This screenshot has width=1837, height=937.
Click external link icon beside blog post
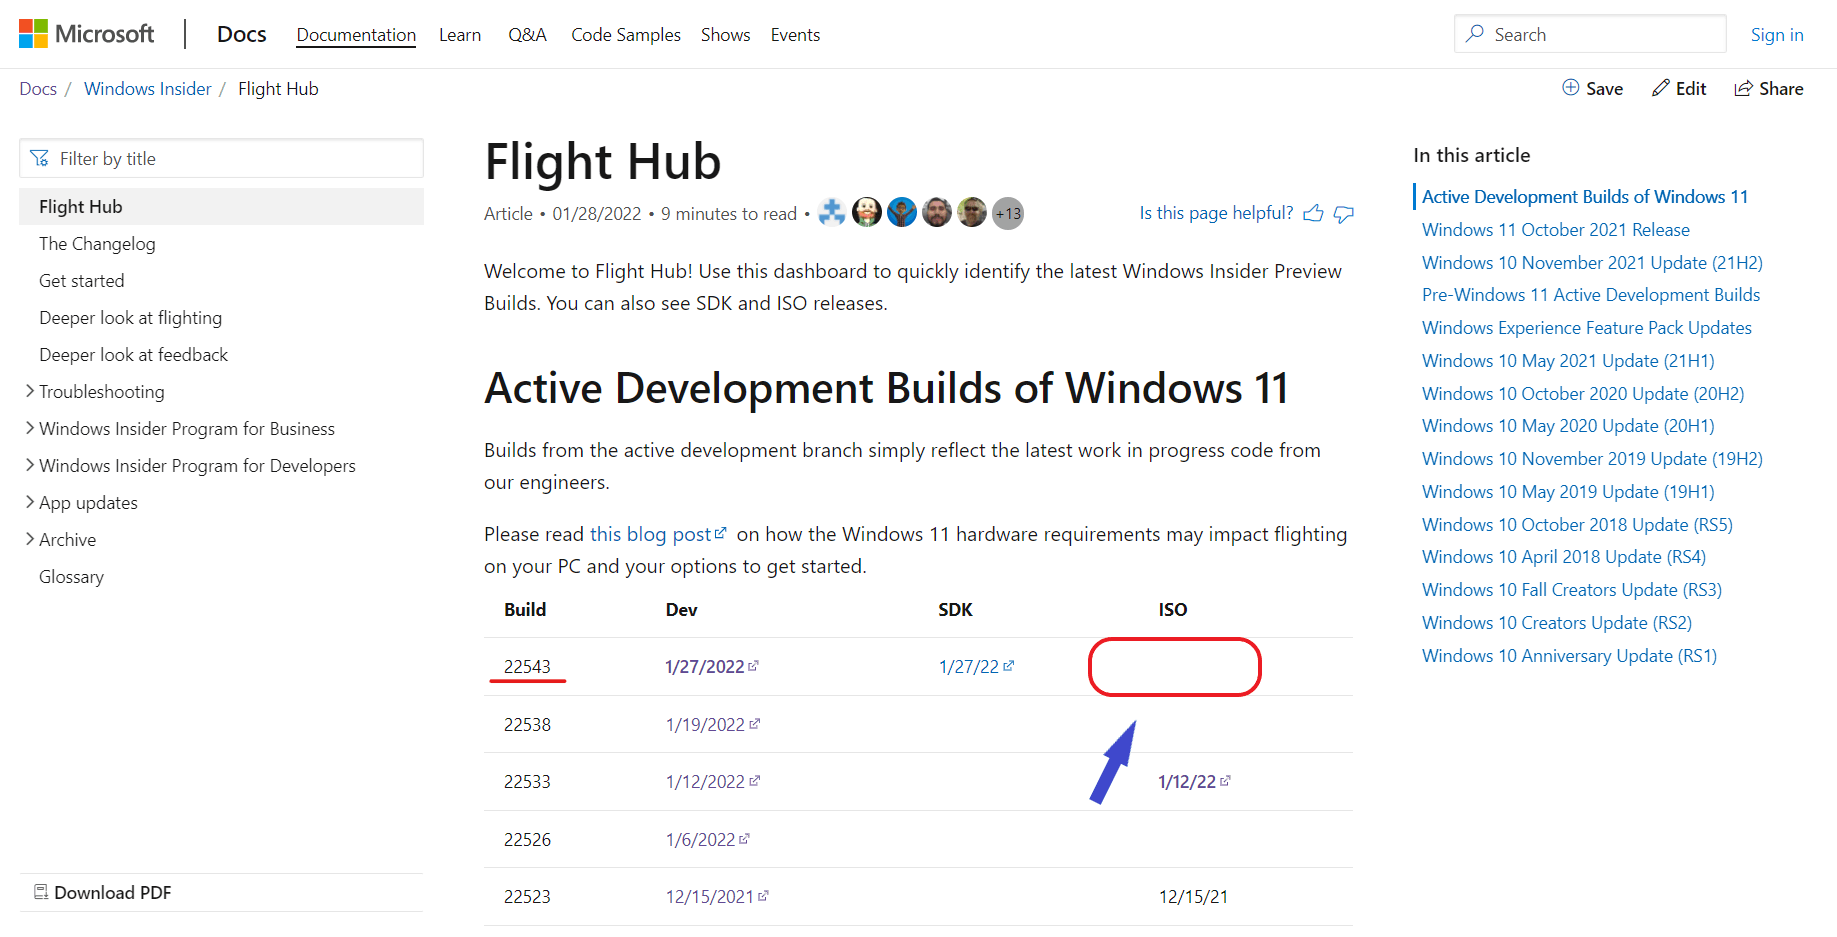pos(721,533)
